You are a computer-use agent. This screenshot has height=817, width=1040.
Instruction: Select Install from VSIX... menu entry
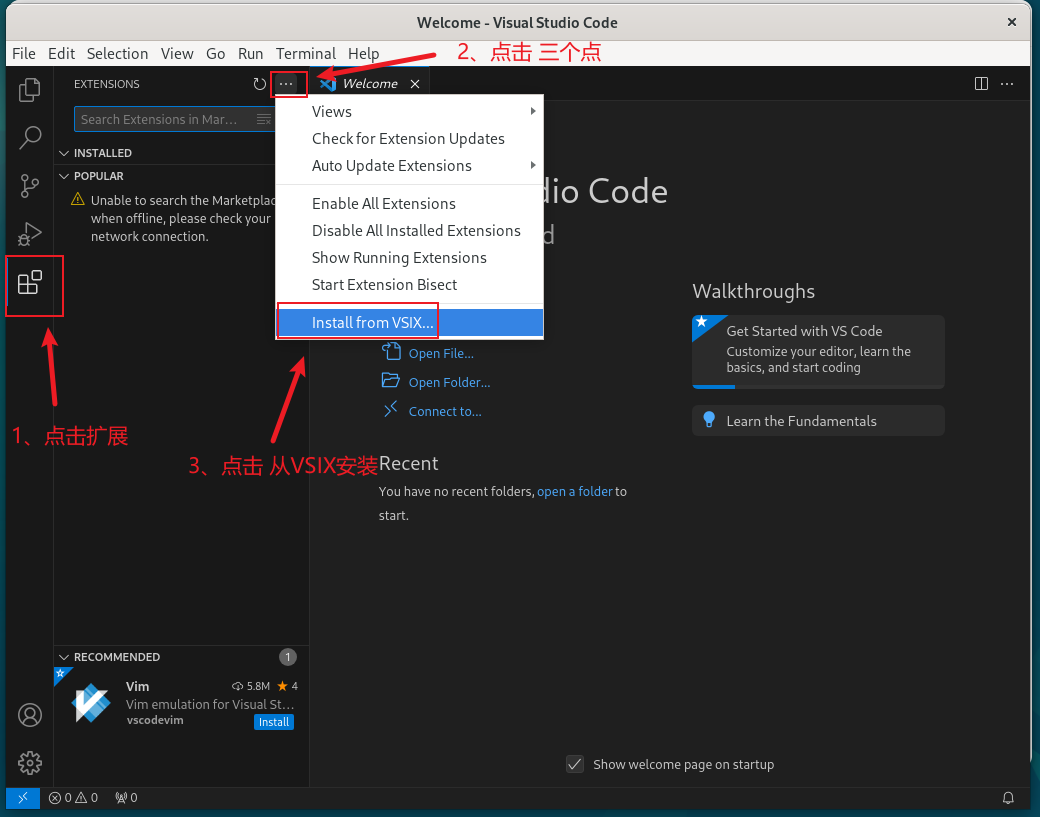tap(409, 322)
